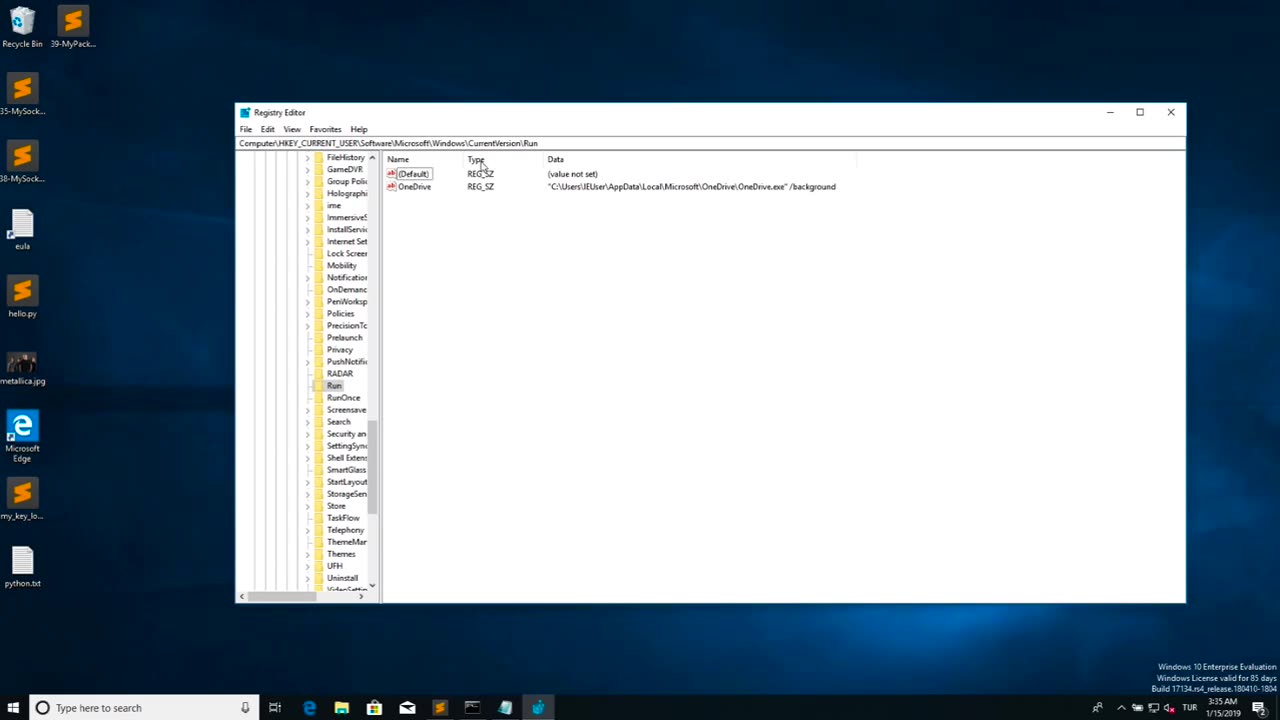Open the Edit menu in Registry Editor
This screenshot has width=1280, height=720.
(268, 129)
